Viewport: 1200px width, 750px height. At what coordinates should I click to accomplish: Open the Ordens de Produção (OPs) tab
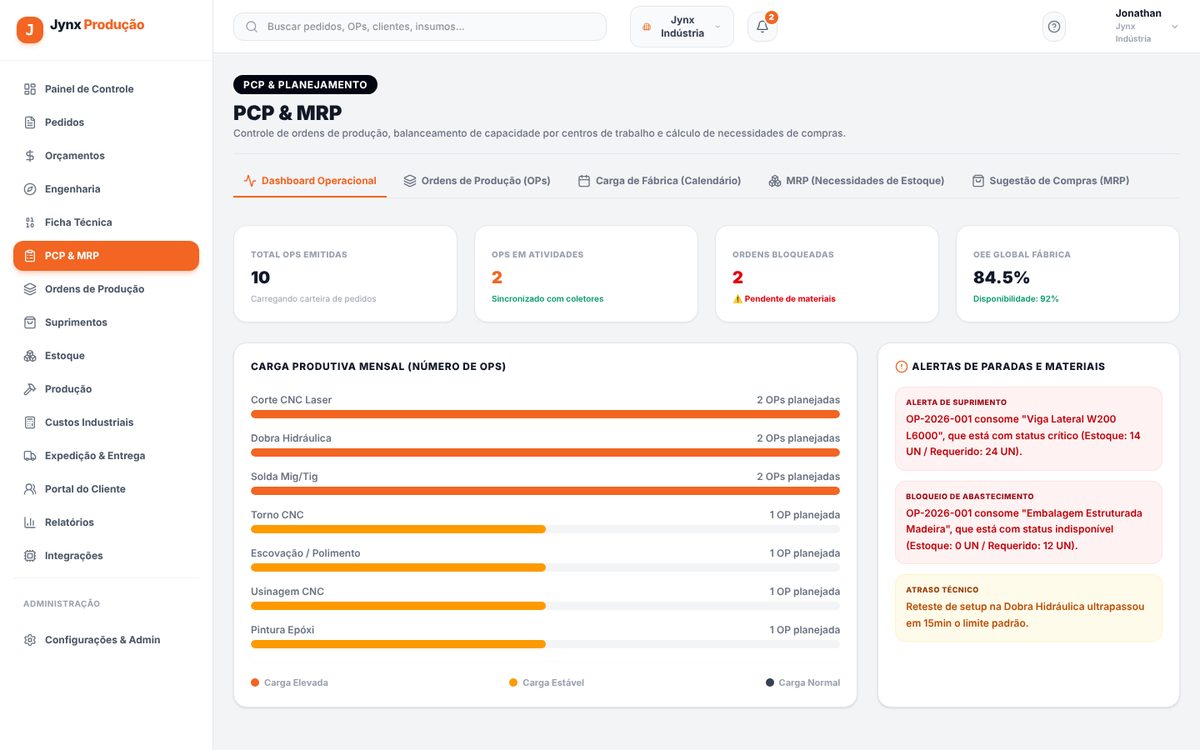coord(477,181)
